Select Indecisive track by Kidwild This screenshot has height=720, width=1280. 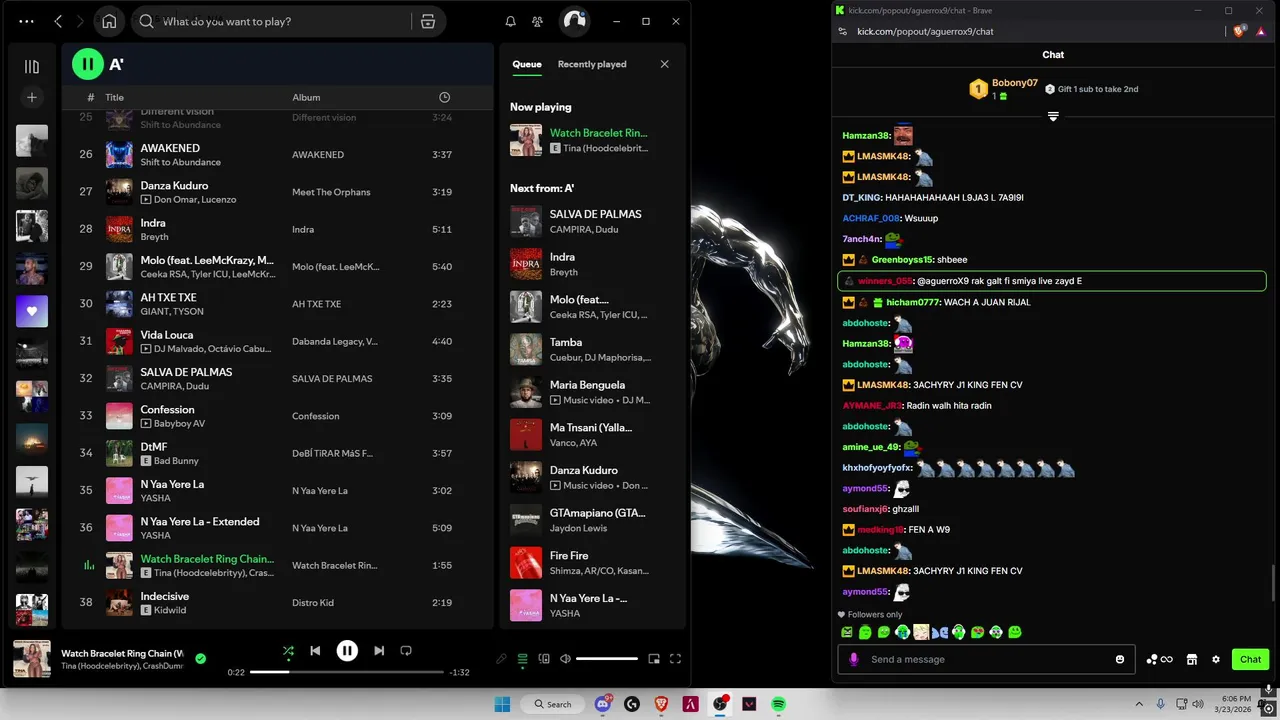[275, 602]
